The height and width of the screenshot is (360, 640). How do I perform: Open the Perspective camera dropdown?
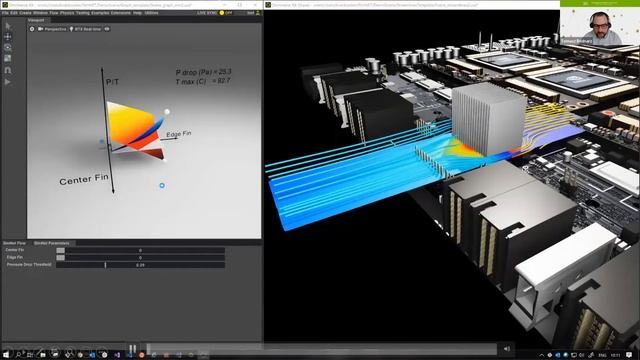(52, 29)
